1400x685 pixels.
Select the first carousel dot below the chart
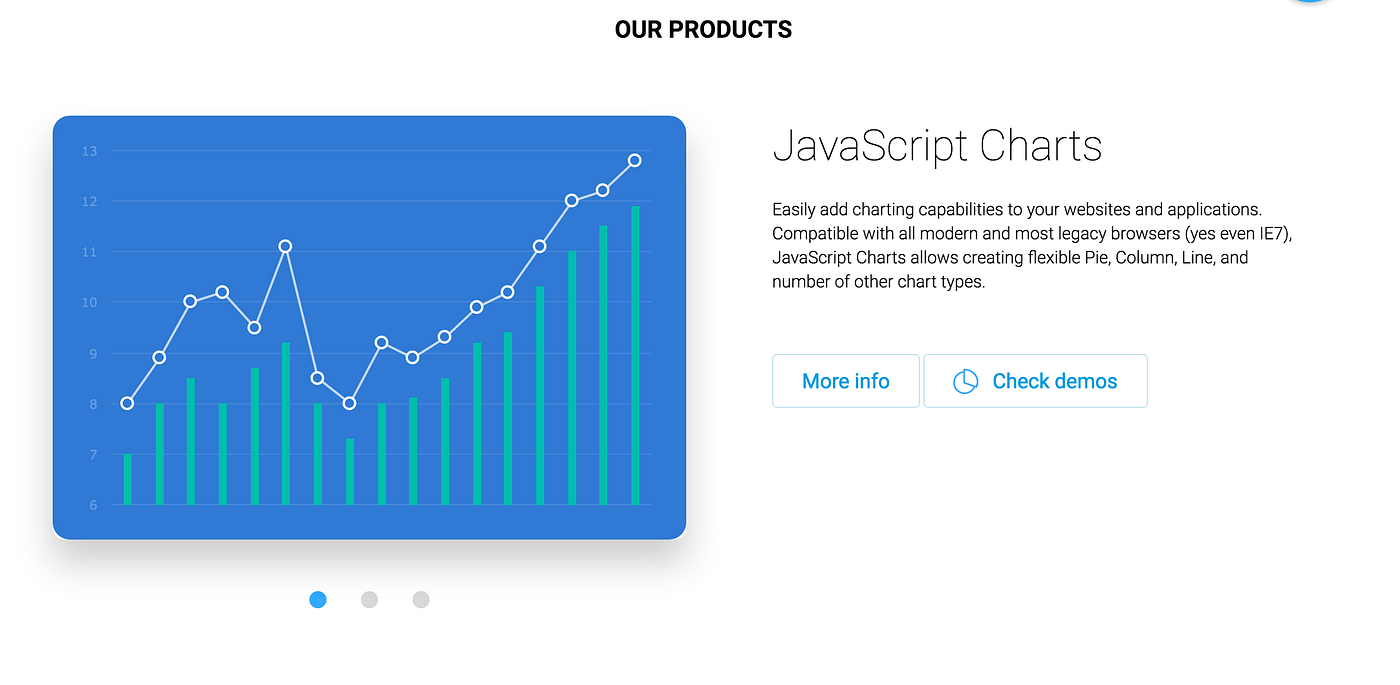tap(317, 599)
